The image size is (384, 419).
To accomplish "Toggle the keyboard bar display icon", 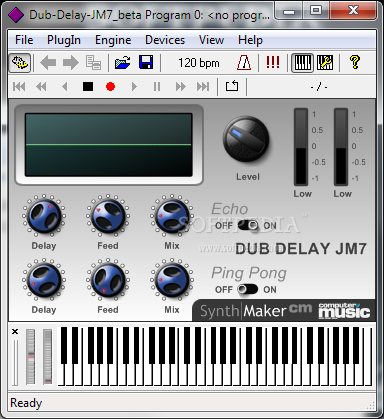I will [303, 63].
